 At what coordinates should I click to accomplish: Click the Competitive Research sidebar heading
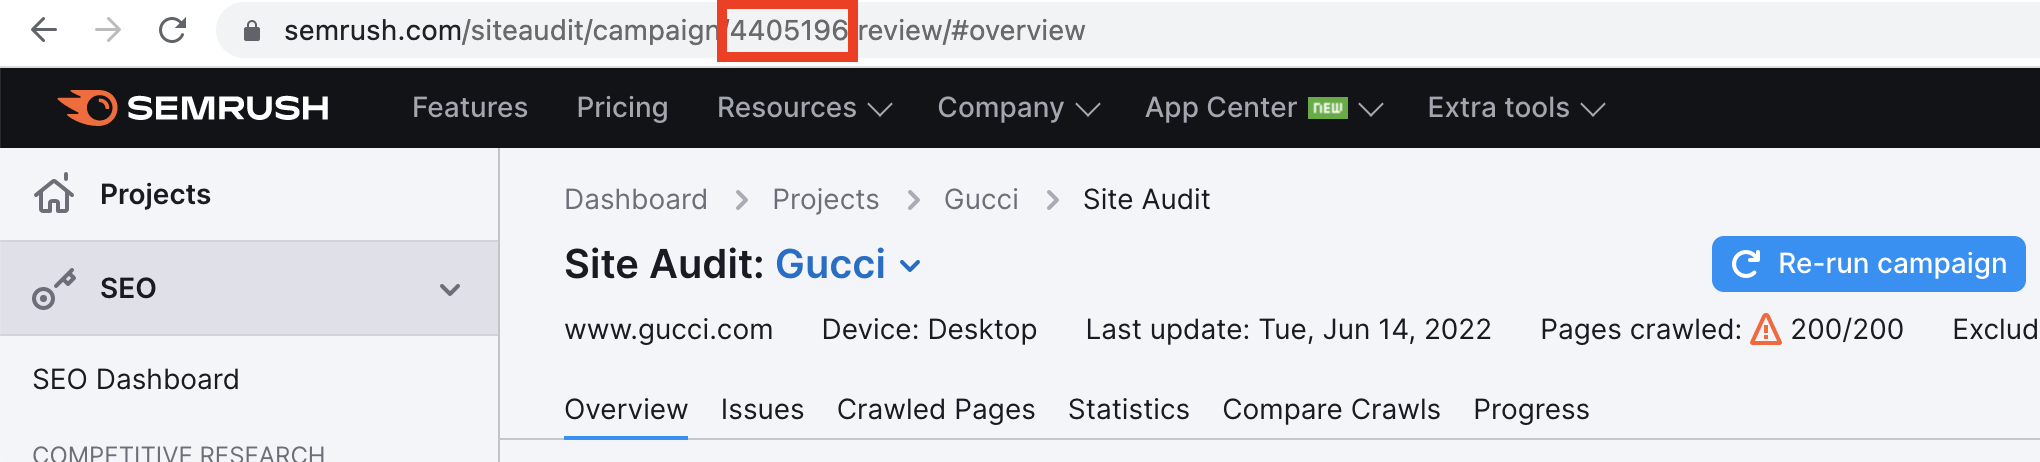[x=178, y=453]
